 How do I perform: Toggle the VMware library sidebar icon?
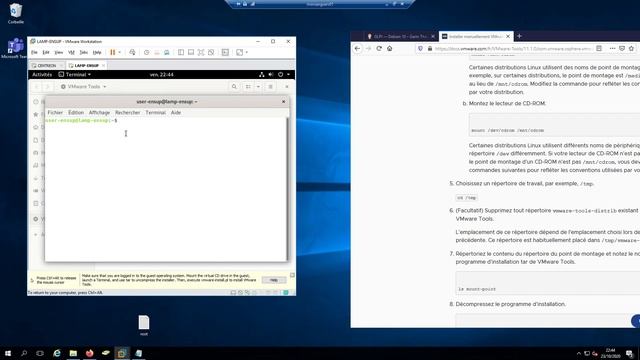[x=181, y=52]
